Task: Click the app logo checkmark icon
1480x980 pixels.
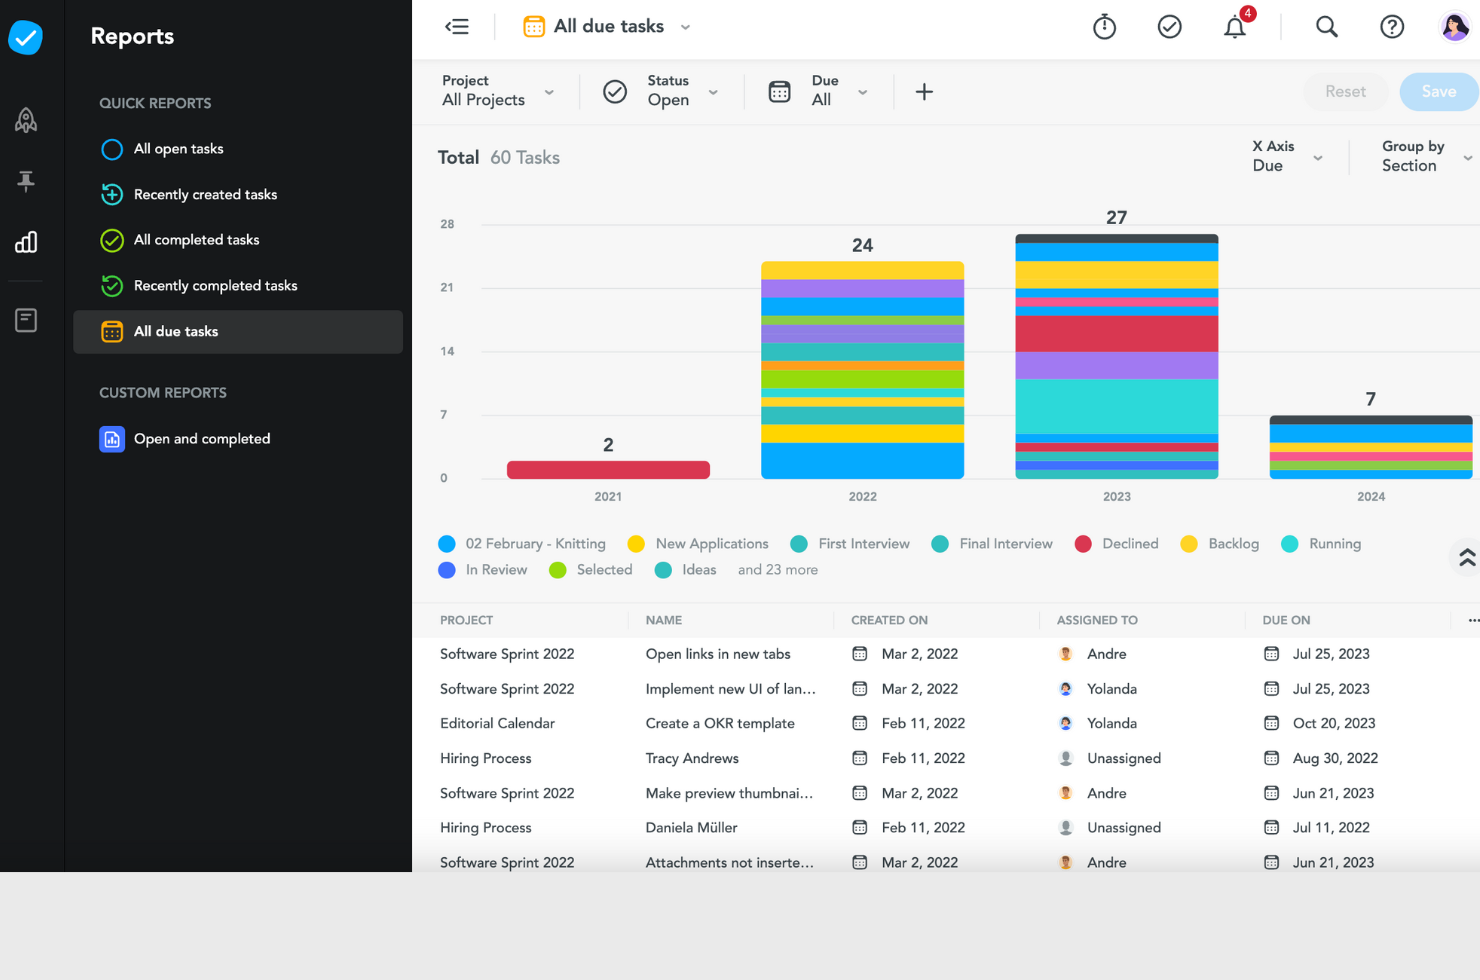Action: 26,38
